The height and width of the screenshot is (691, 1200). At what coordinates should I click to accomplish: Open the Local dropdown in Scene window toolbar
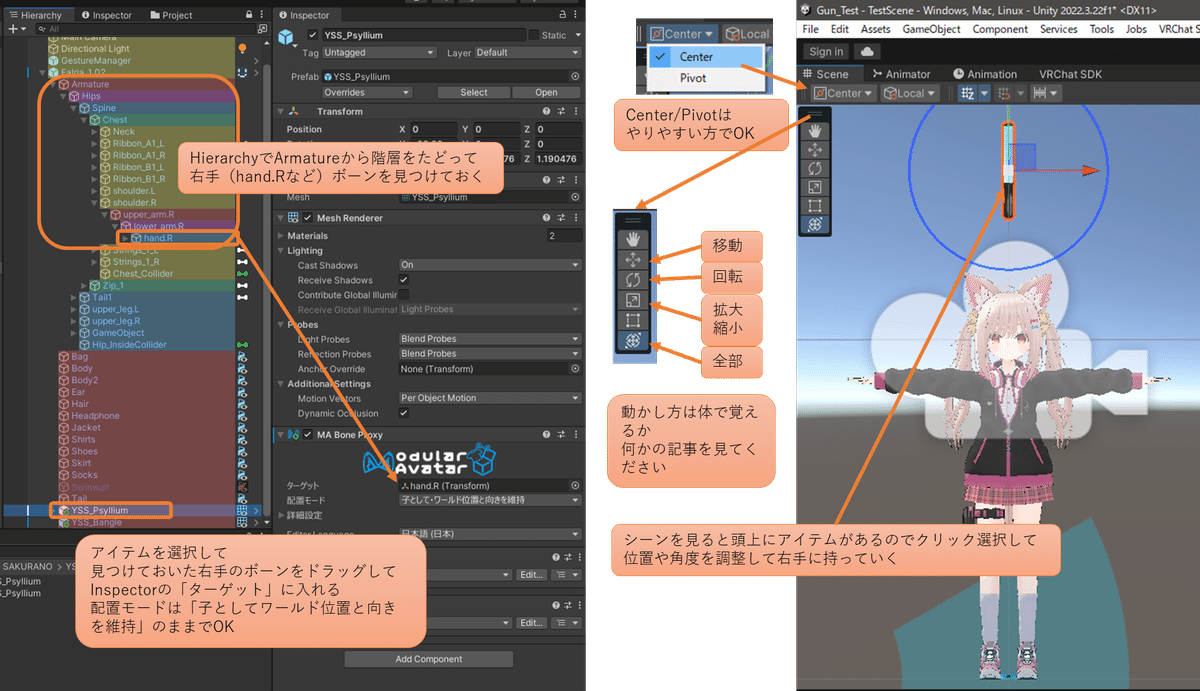pos(909,93)
